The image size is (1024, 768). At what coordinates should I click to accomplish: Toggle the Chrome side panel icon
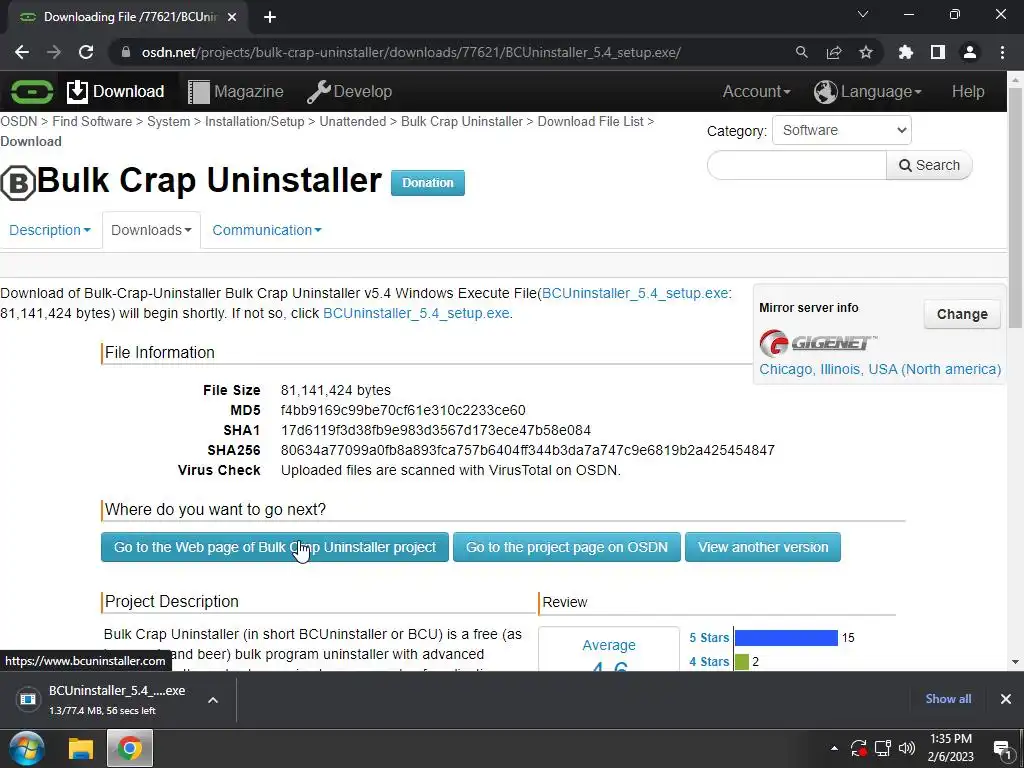click(x=938, y=52)
